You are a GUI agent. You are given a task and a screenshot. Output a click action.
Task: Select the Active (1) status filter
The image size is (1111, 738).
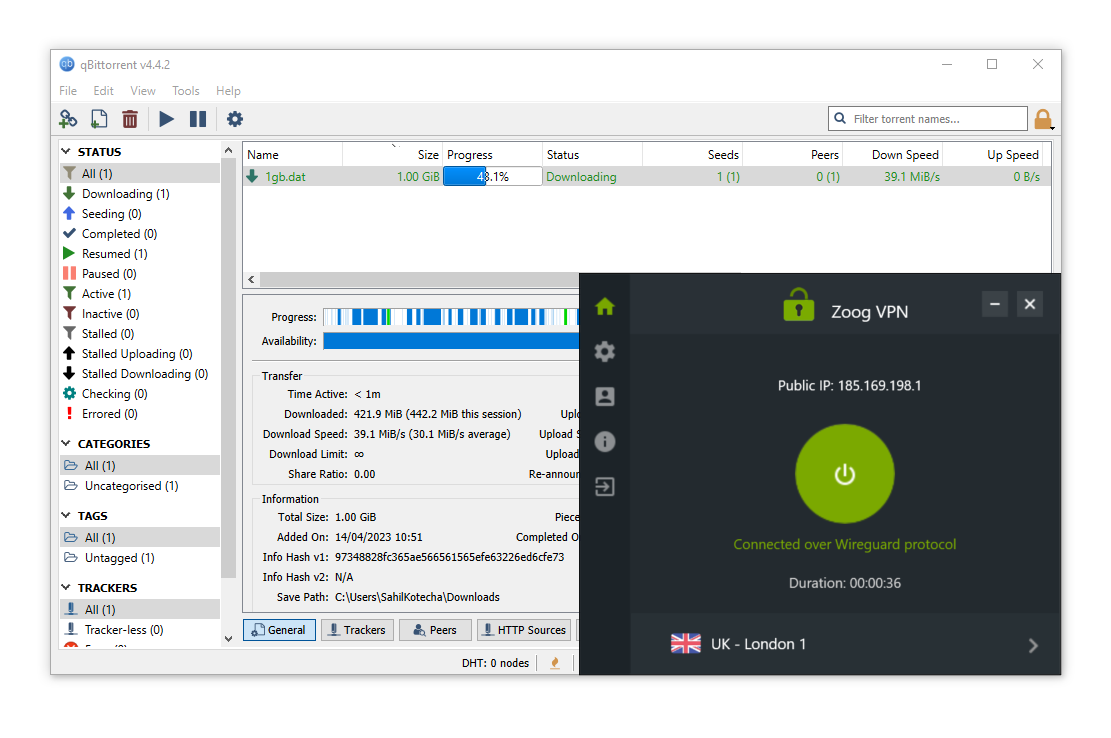point(140,293)
